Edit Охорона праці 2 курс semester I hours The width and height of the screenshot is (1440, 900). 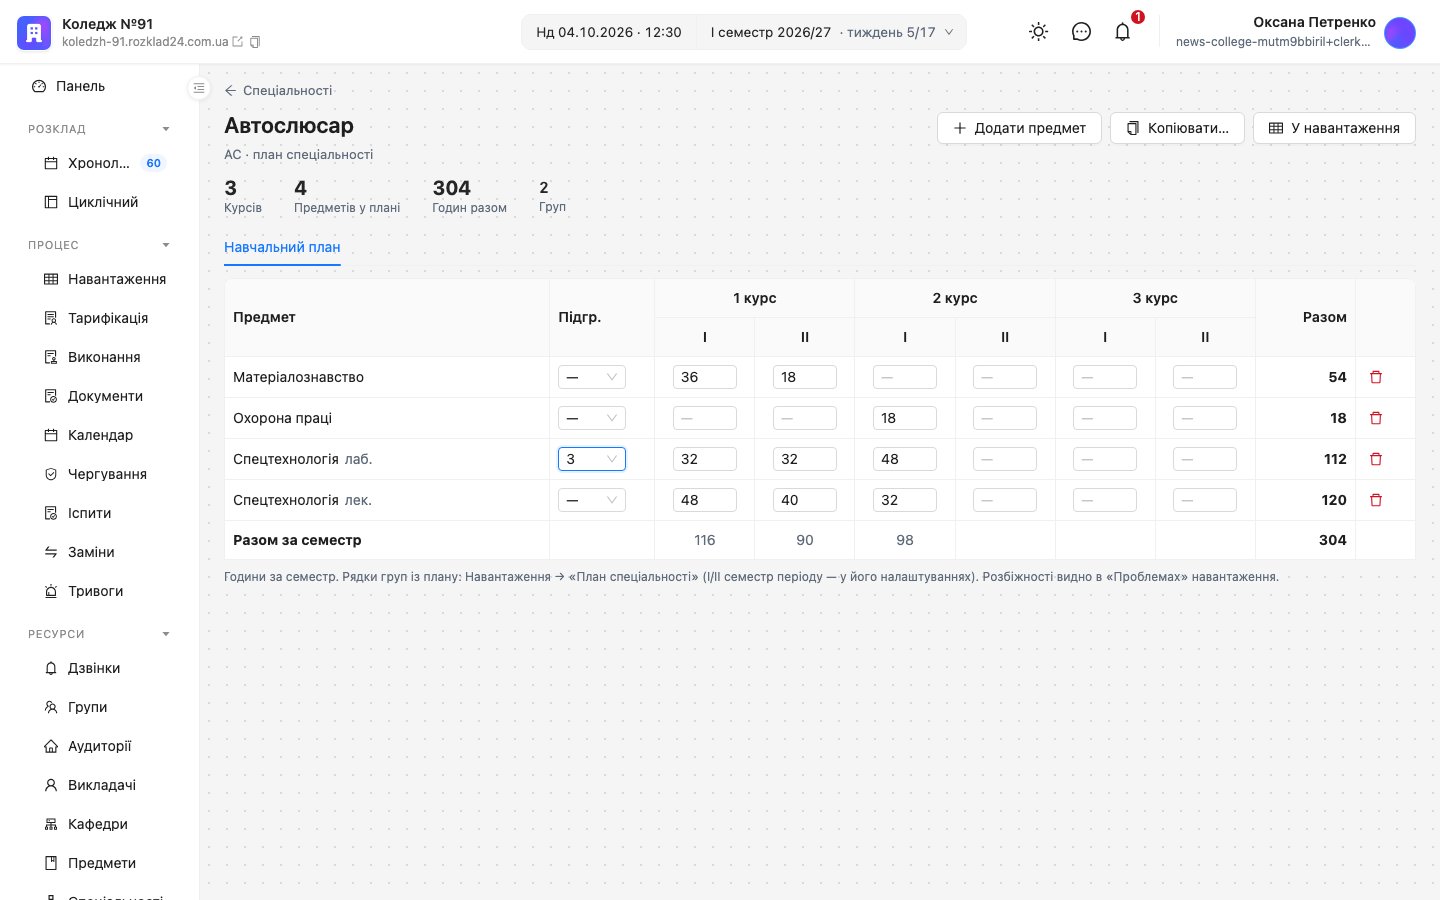(x=905, y=418)
